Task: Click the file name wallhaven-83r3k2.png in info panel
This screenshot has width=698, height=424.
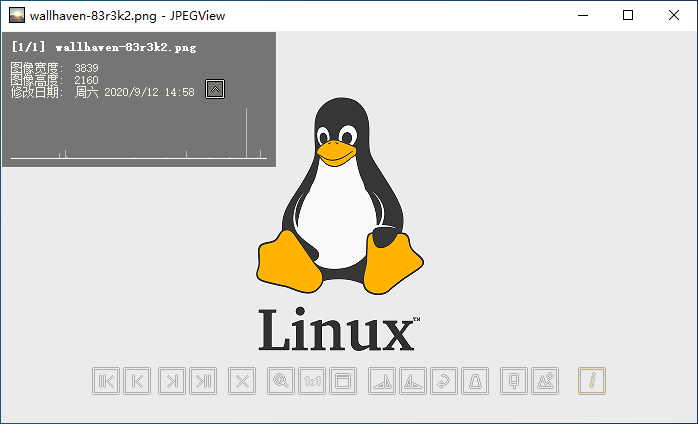Action: [126, 47]
